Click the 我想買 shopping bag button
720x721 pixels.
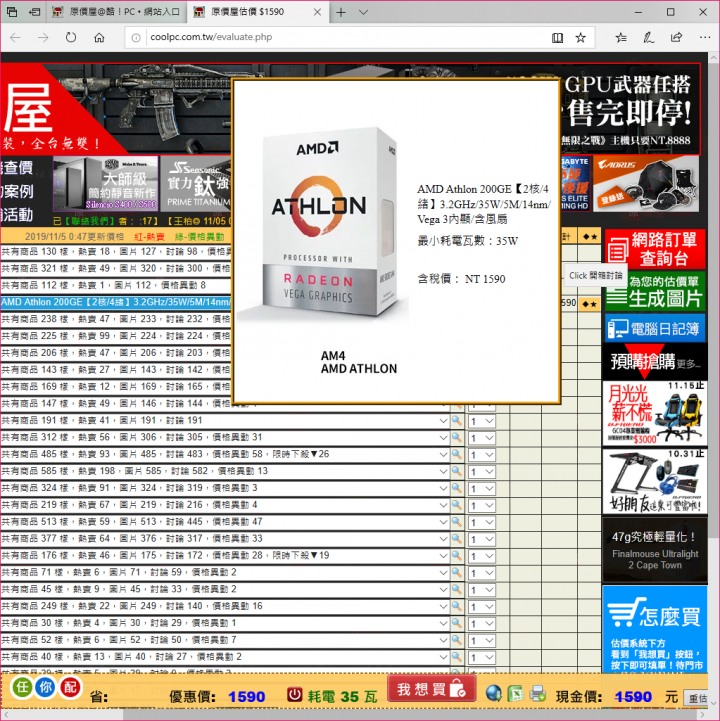[x=431, y=689]
